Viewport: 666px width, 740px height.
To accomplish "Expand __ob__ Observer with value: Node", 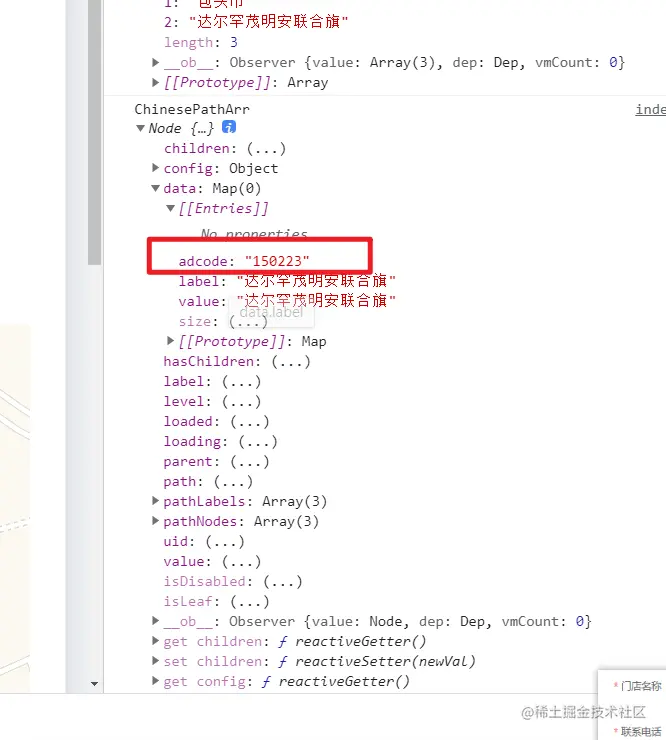I will click(x=155, y=621).
